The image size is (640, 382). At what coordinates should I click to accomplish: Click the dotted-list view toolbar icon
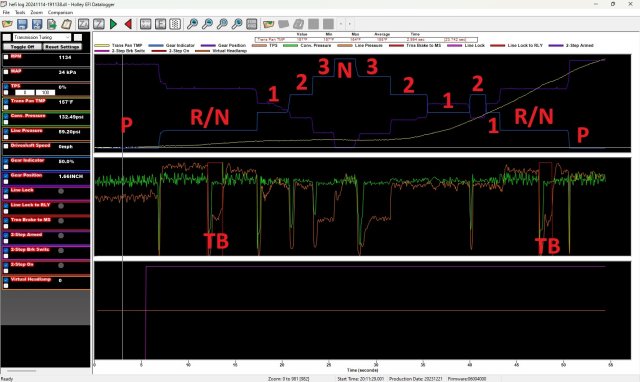point(175,24)
